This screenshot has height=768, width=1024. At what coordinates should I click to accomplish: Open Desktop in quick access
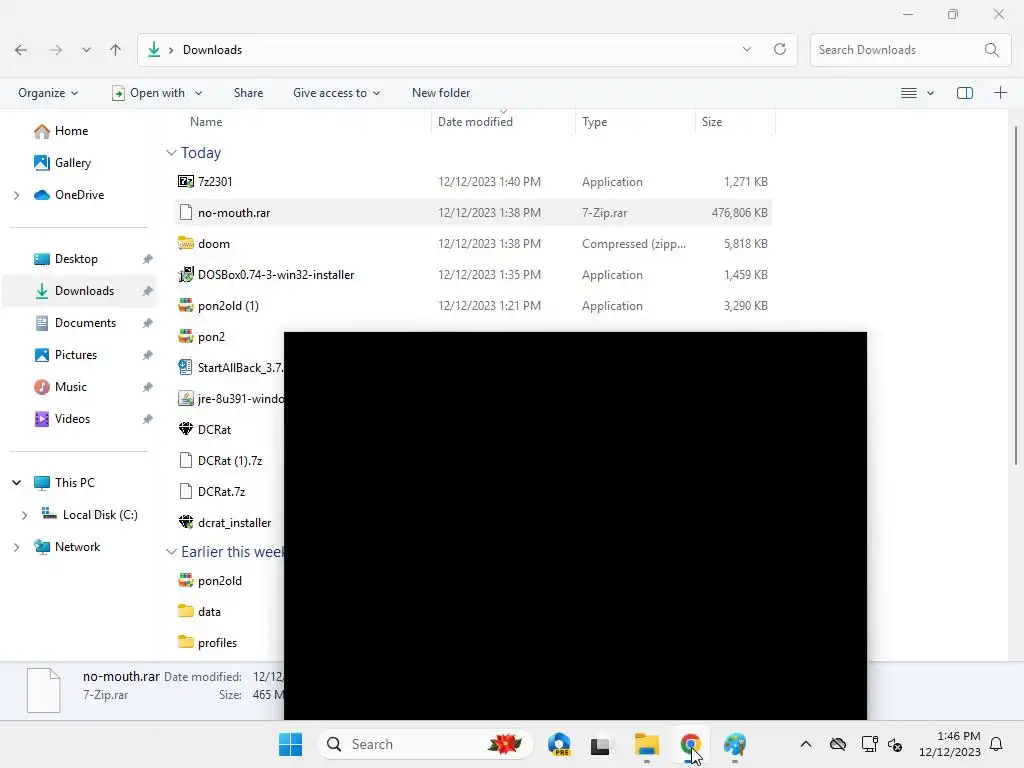65,259
